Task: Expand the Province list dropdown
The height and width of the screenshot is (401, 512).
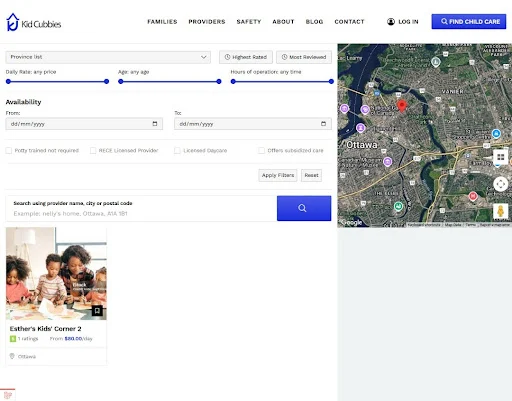Action: point(108,57)
